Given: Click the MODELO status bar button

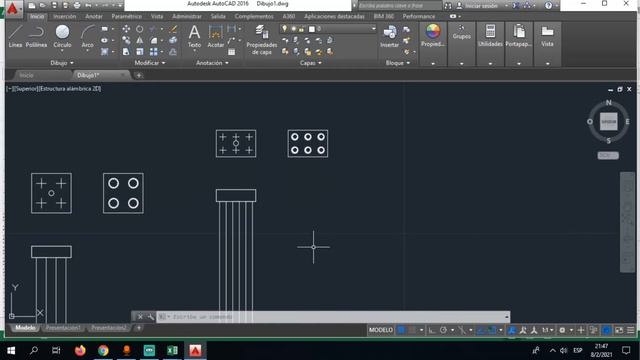Looking at the screenshot, I should [x=381, y=330].
